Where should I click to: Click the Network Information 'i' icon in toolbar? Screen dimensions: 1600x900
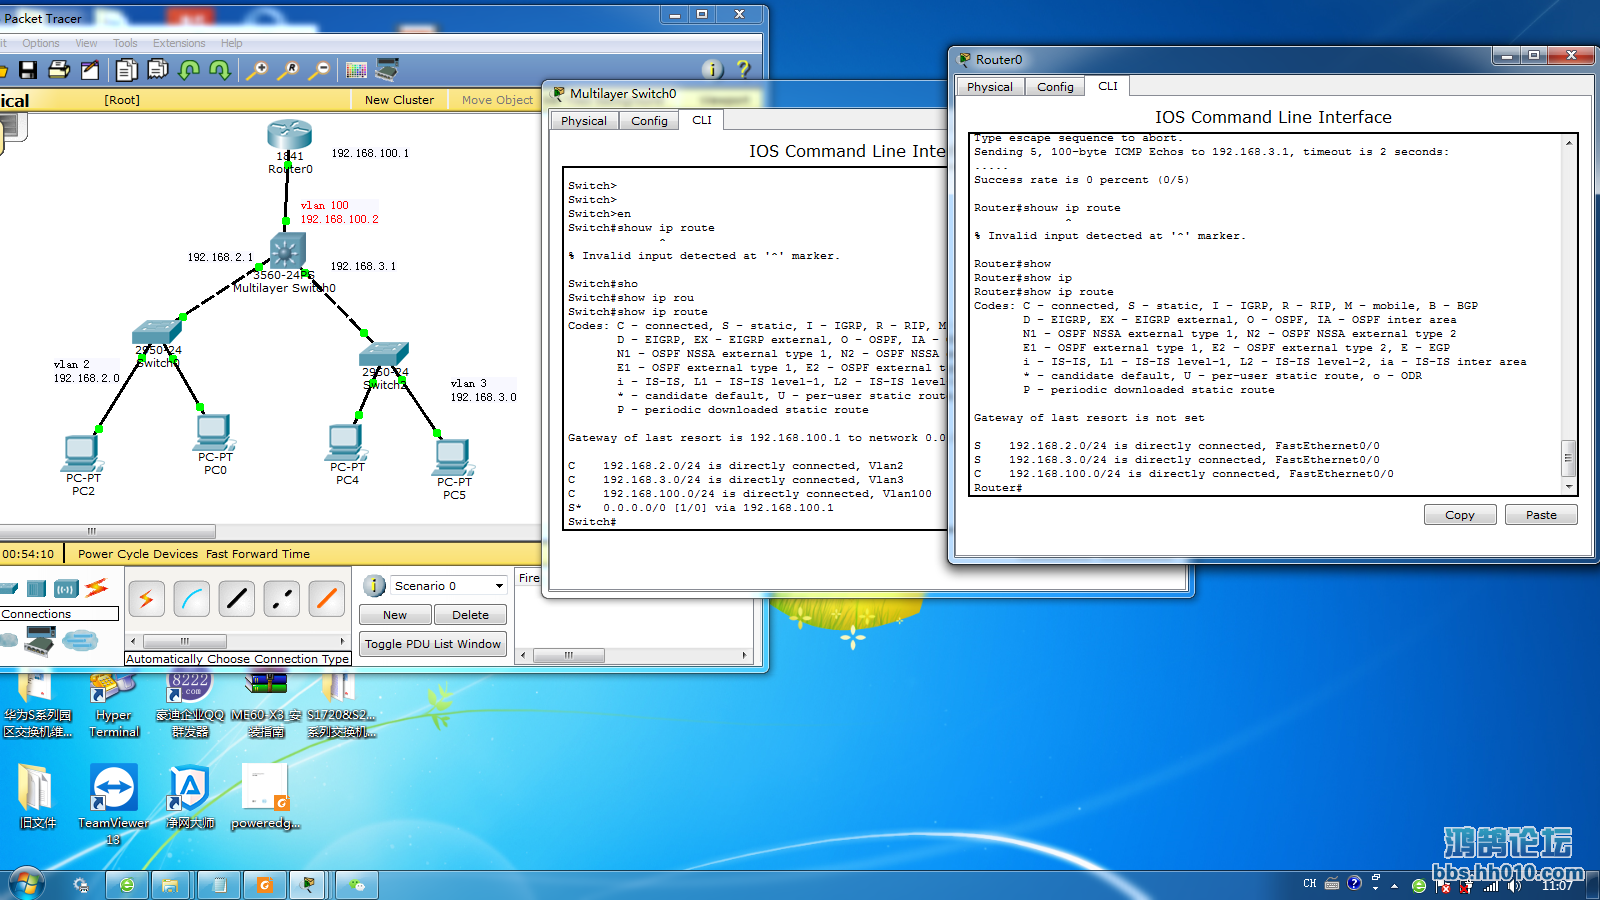712,69
